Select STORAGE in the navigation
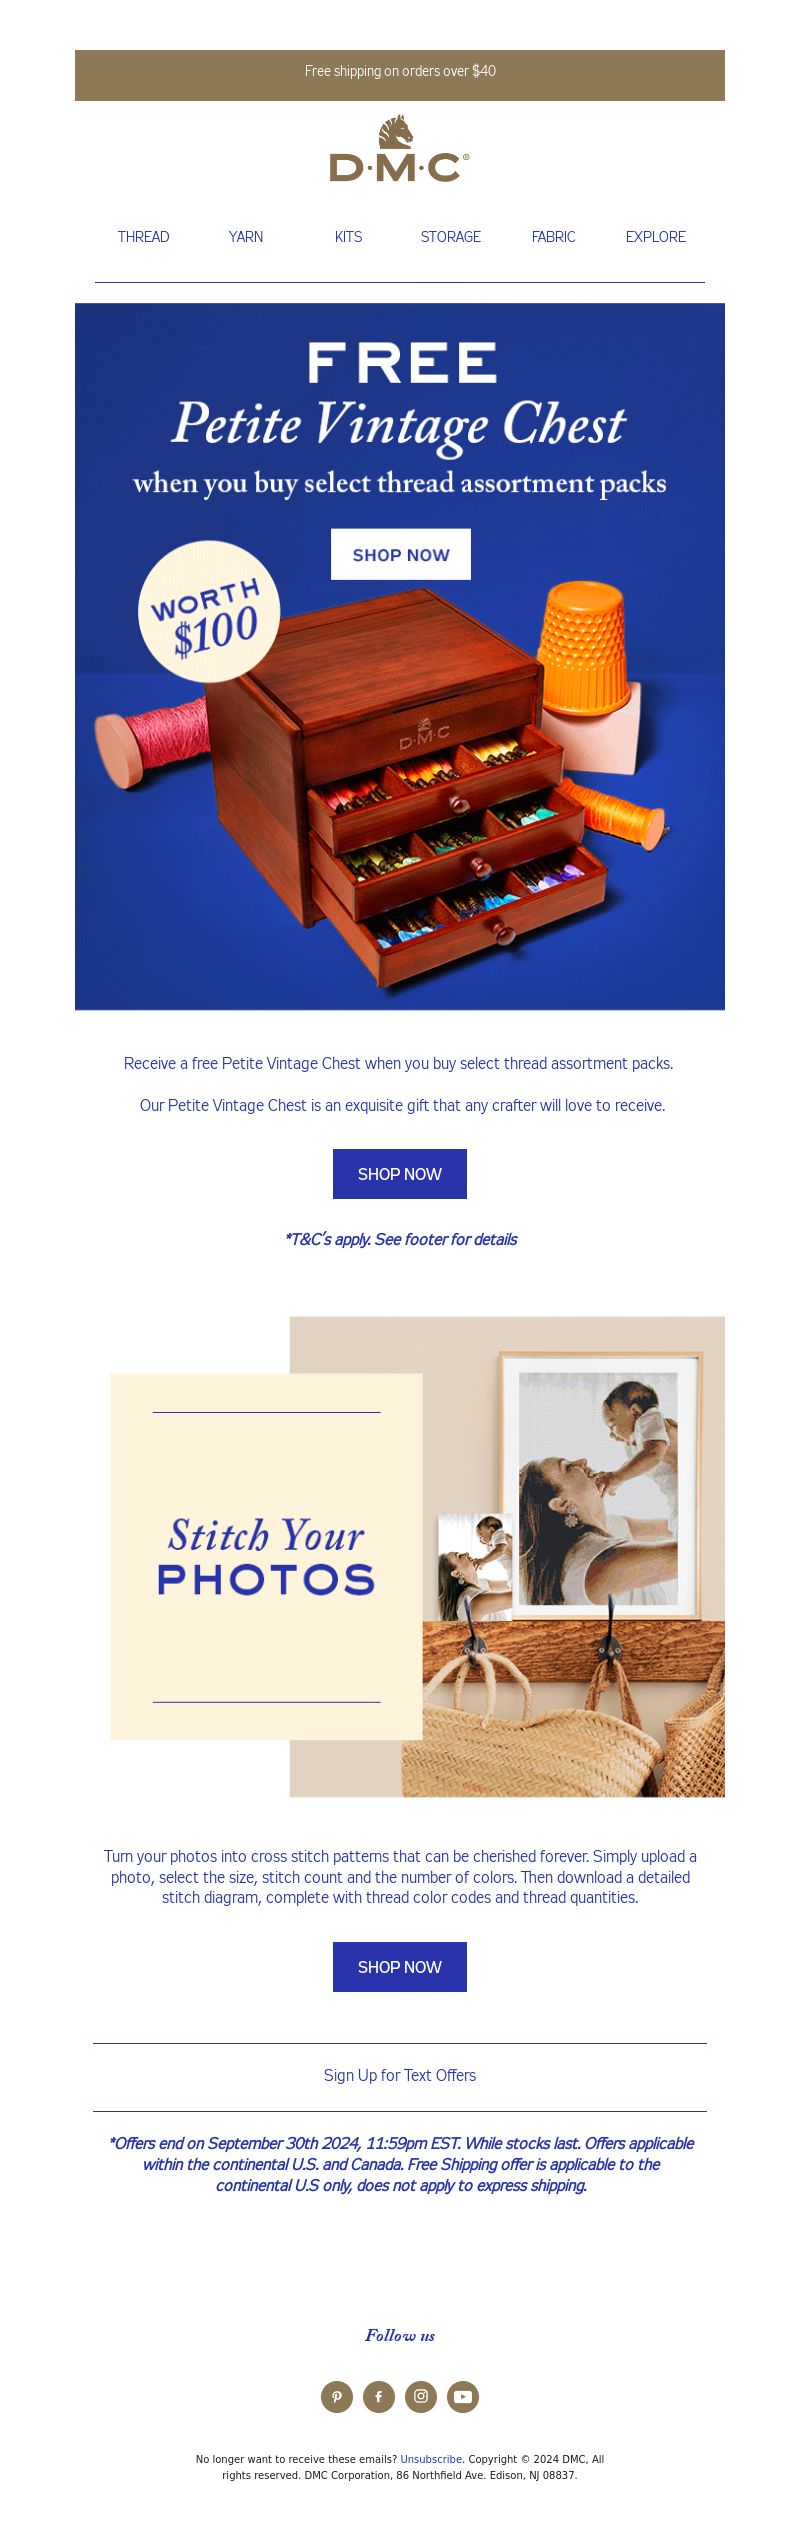 [451, 237]
